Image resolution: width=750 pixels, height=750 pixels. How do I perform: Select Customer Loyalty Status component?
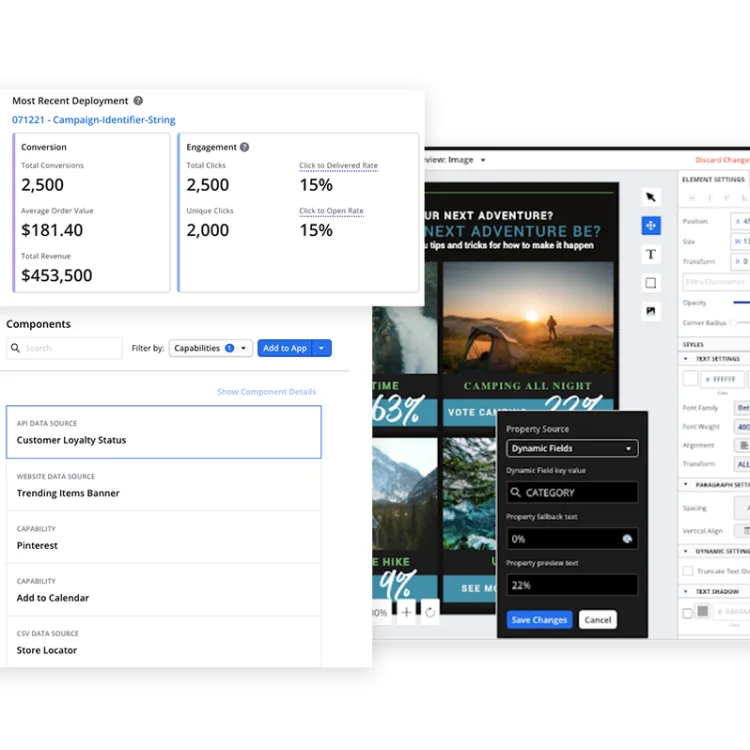[x=164, y=432]
